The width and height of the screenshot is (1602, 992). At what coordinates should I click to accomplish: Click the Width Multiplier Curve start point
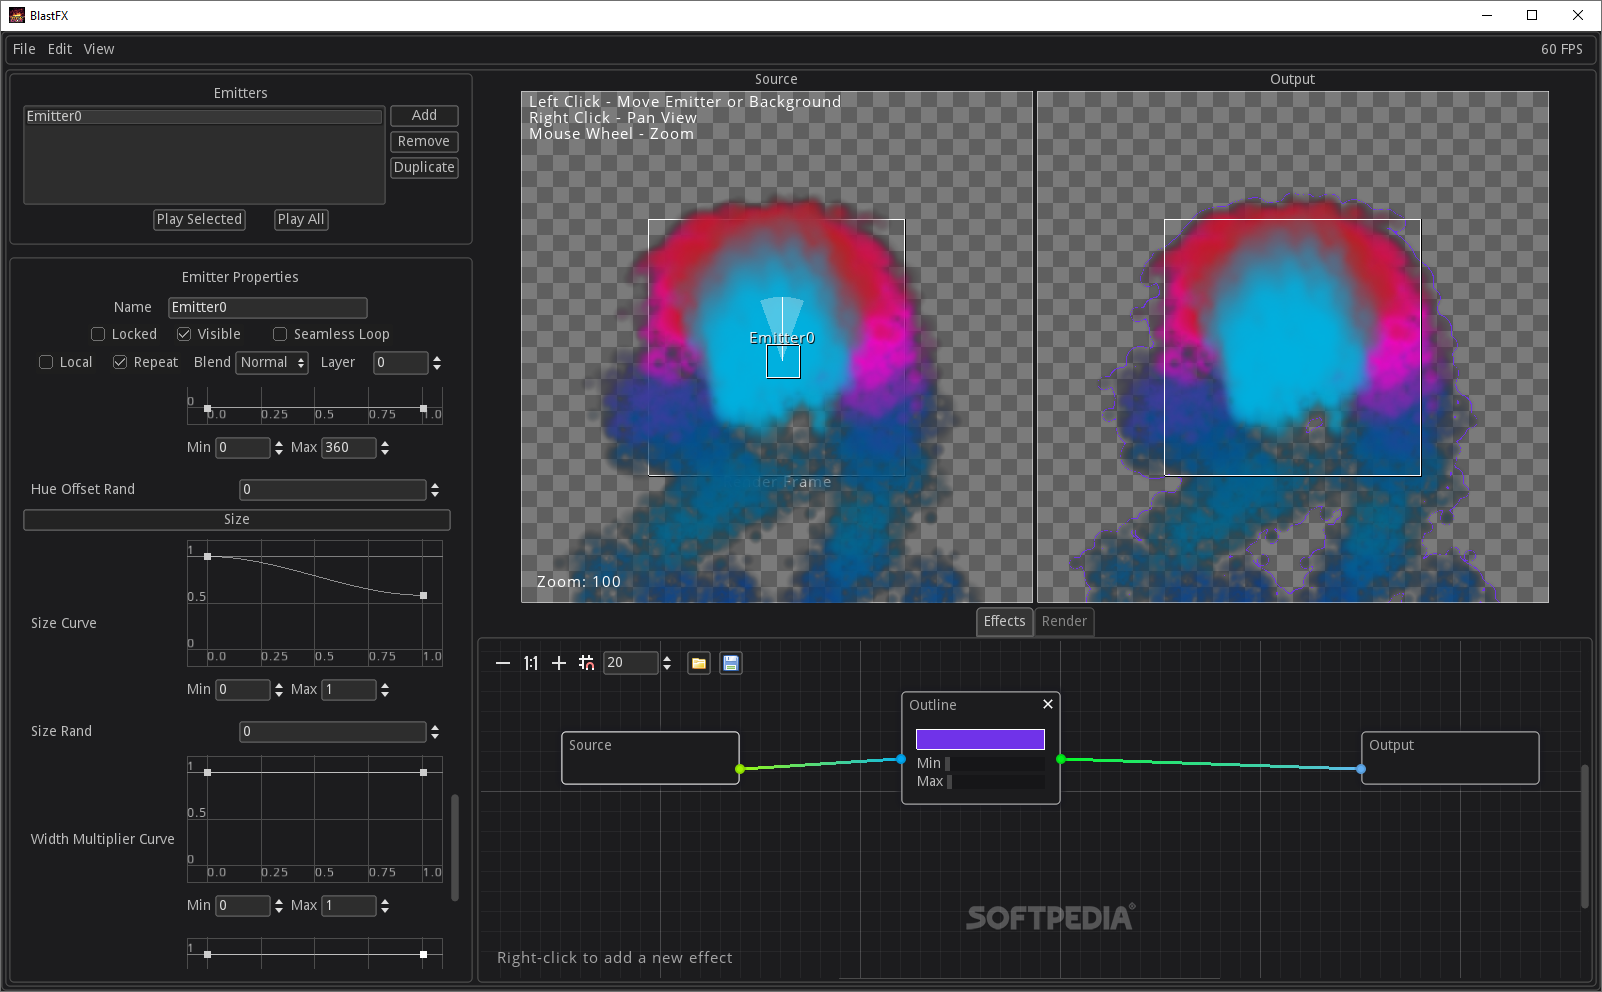pyautogui.click(x=207, y=772)
